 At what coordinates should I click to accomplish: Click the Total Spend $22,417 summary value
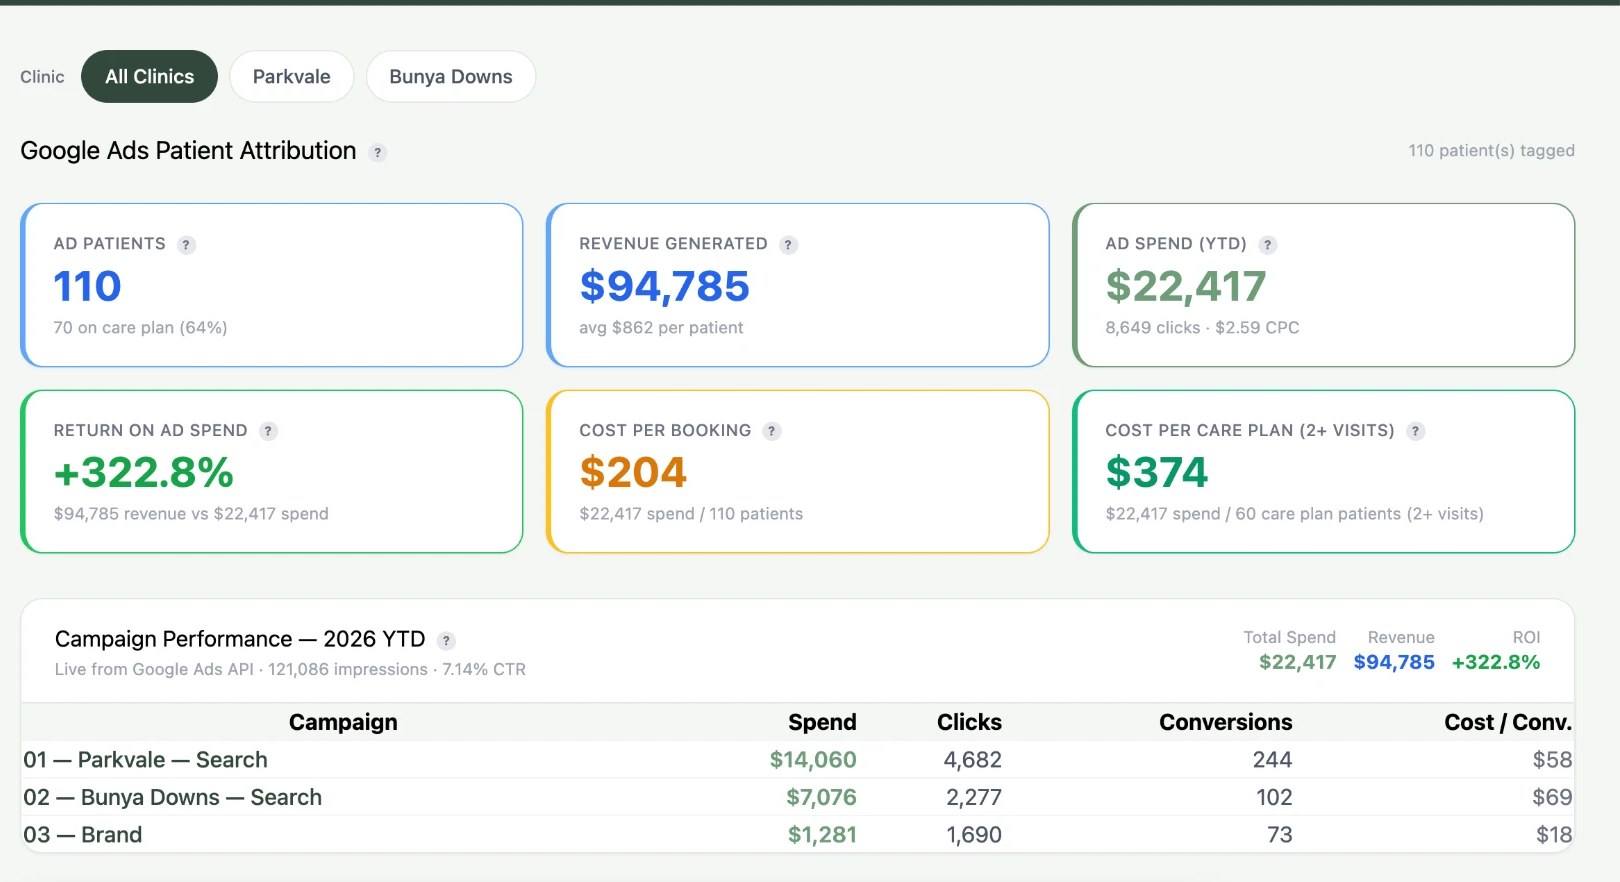[1297, 662]
